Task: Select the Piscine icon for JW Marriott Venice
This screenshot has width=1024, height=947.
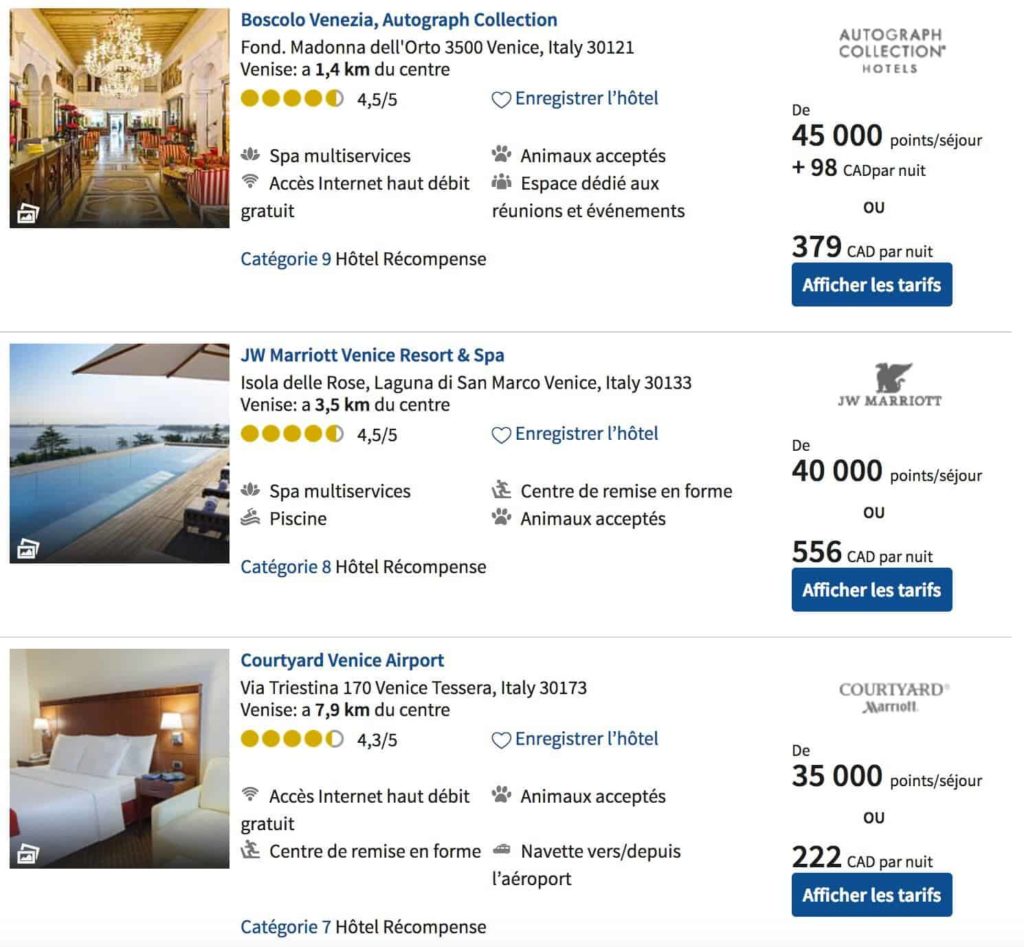Action: click(x=252, y=518)
